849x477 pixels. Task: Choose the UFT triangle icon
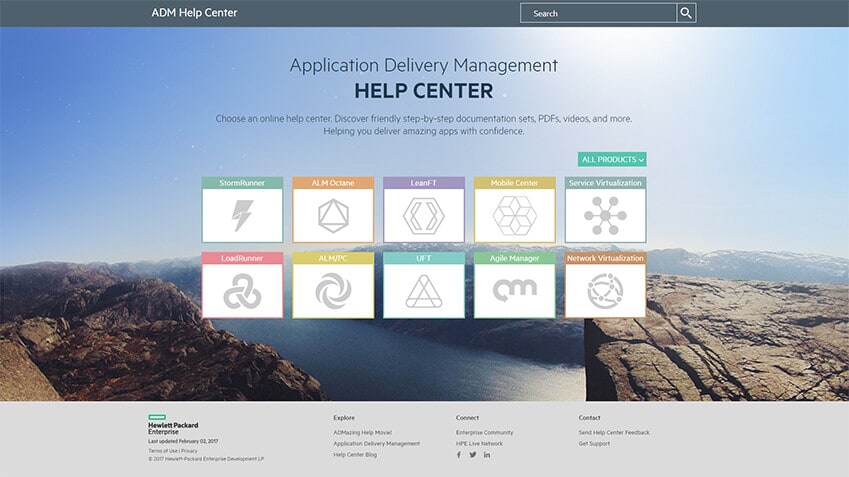pyautogui.click(x=424, y=291)
